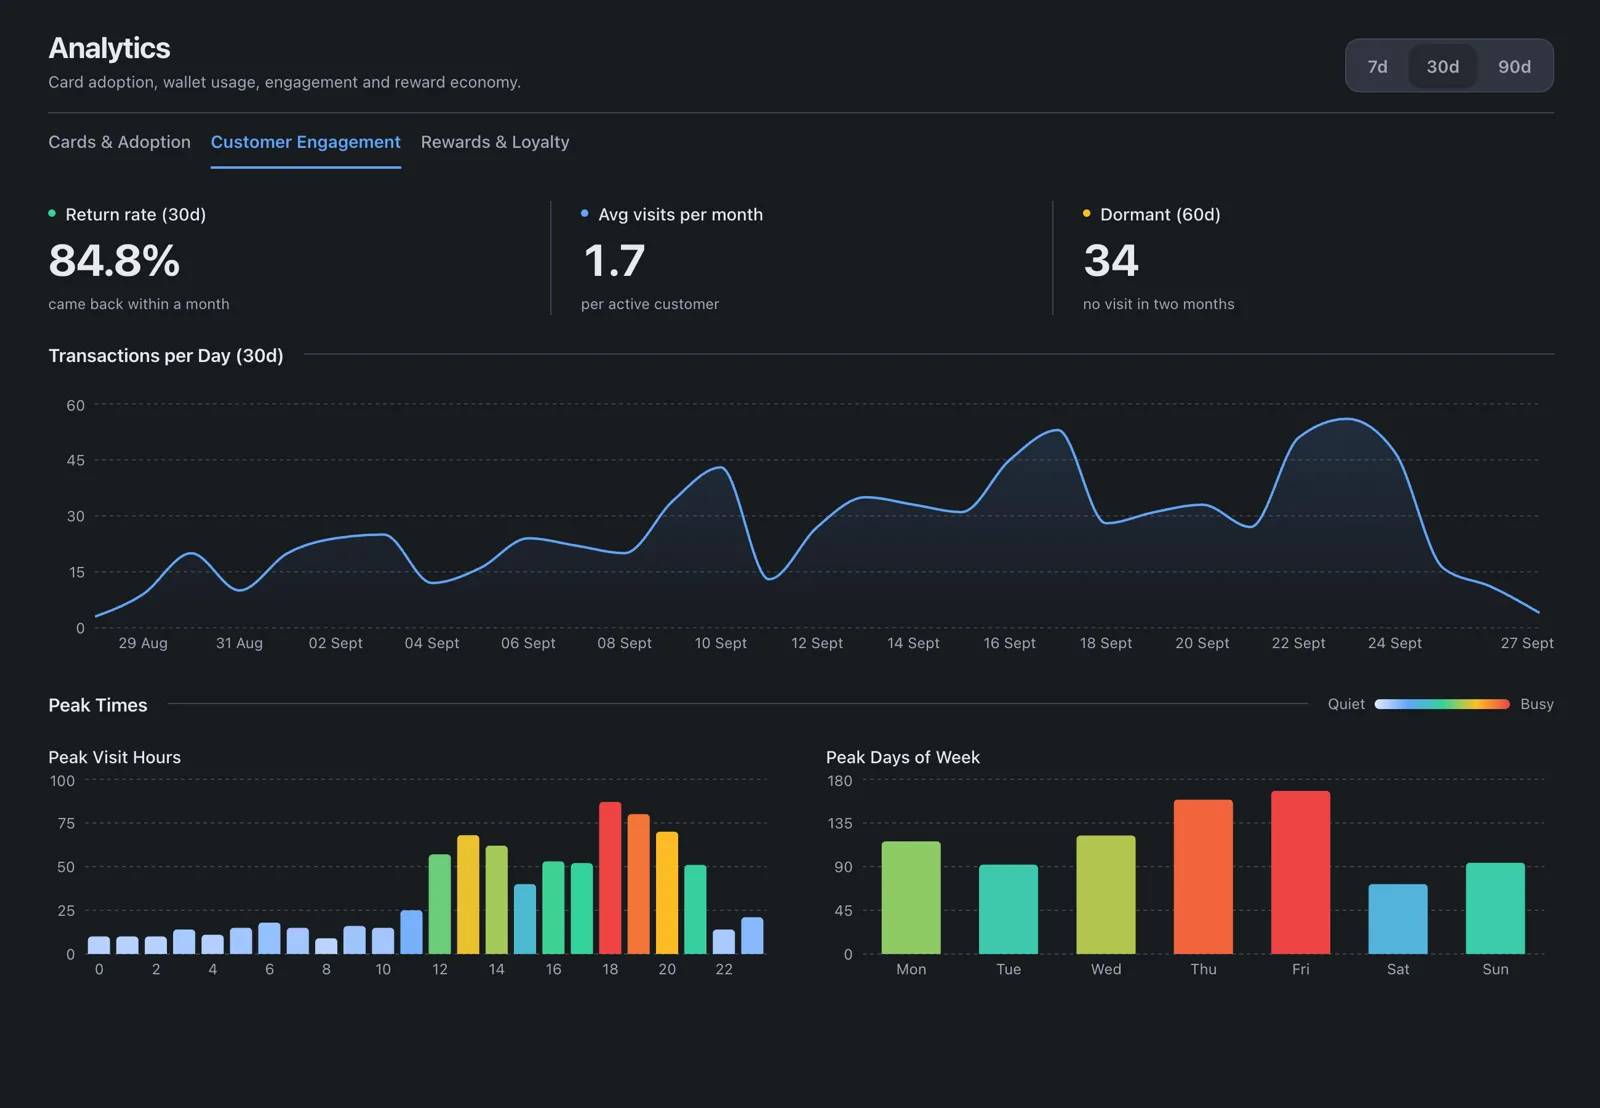Click the 'came back within a month' caption
This screenshot has width=1600, height=1108.
[139, 304]
